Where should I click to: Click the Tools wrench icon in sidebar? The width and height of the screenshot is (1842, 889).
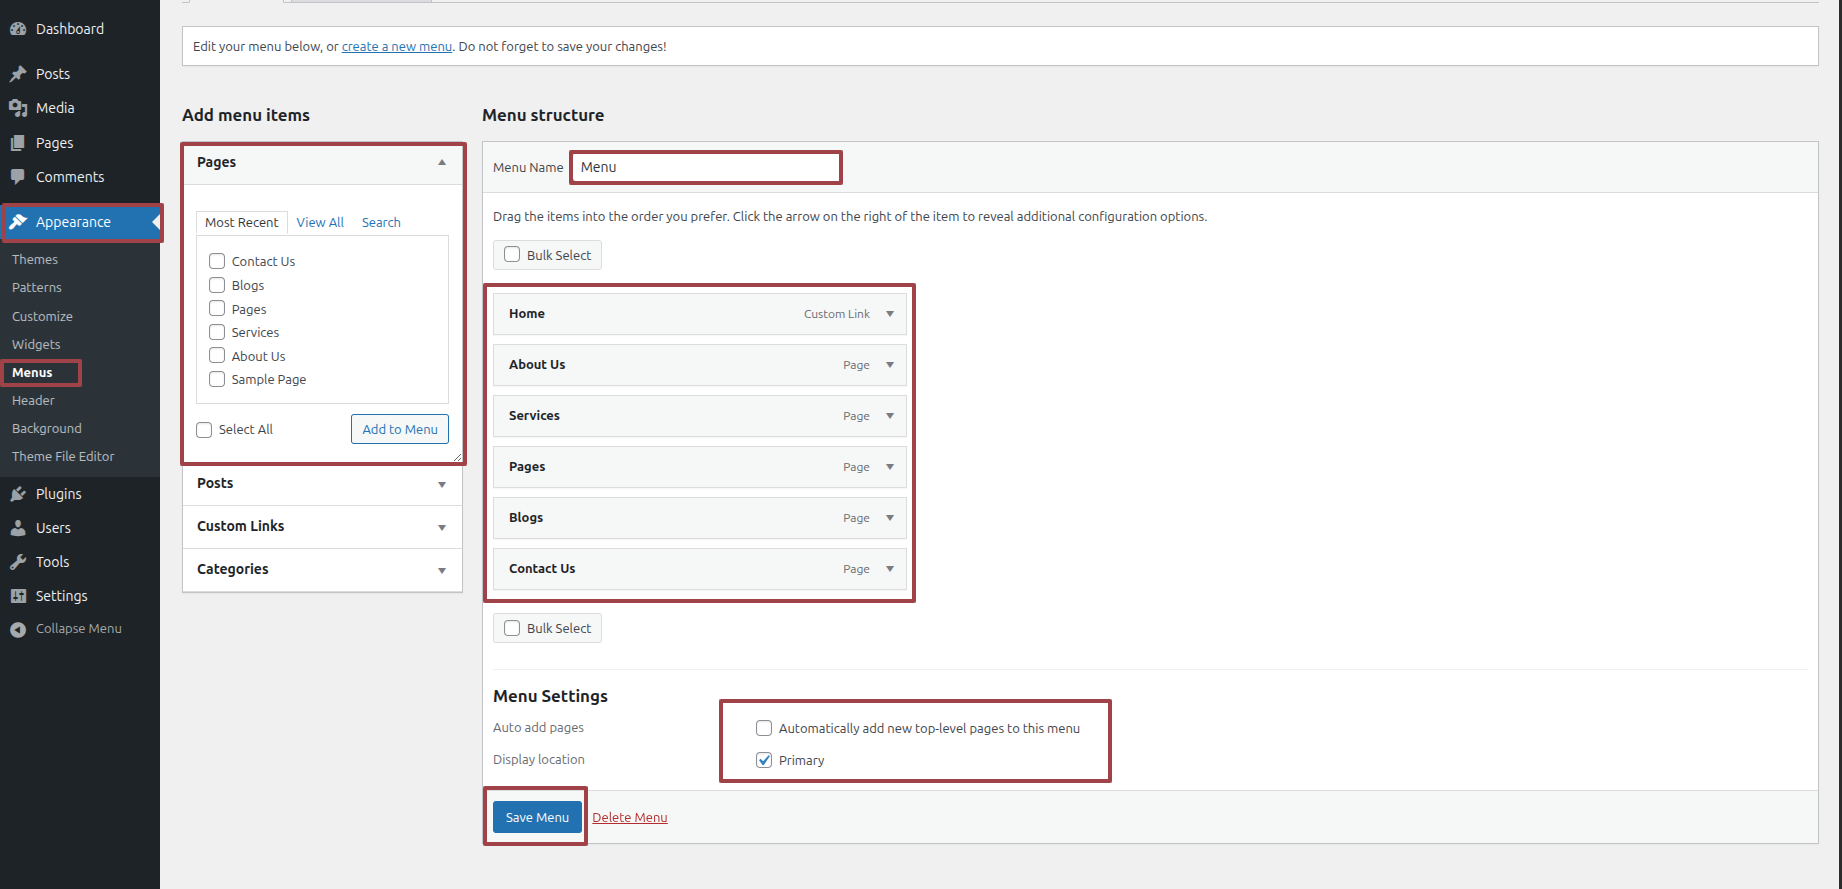pos(18,562)
